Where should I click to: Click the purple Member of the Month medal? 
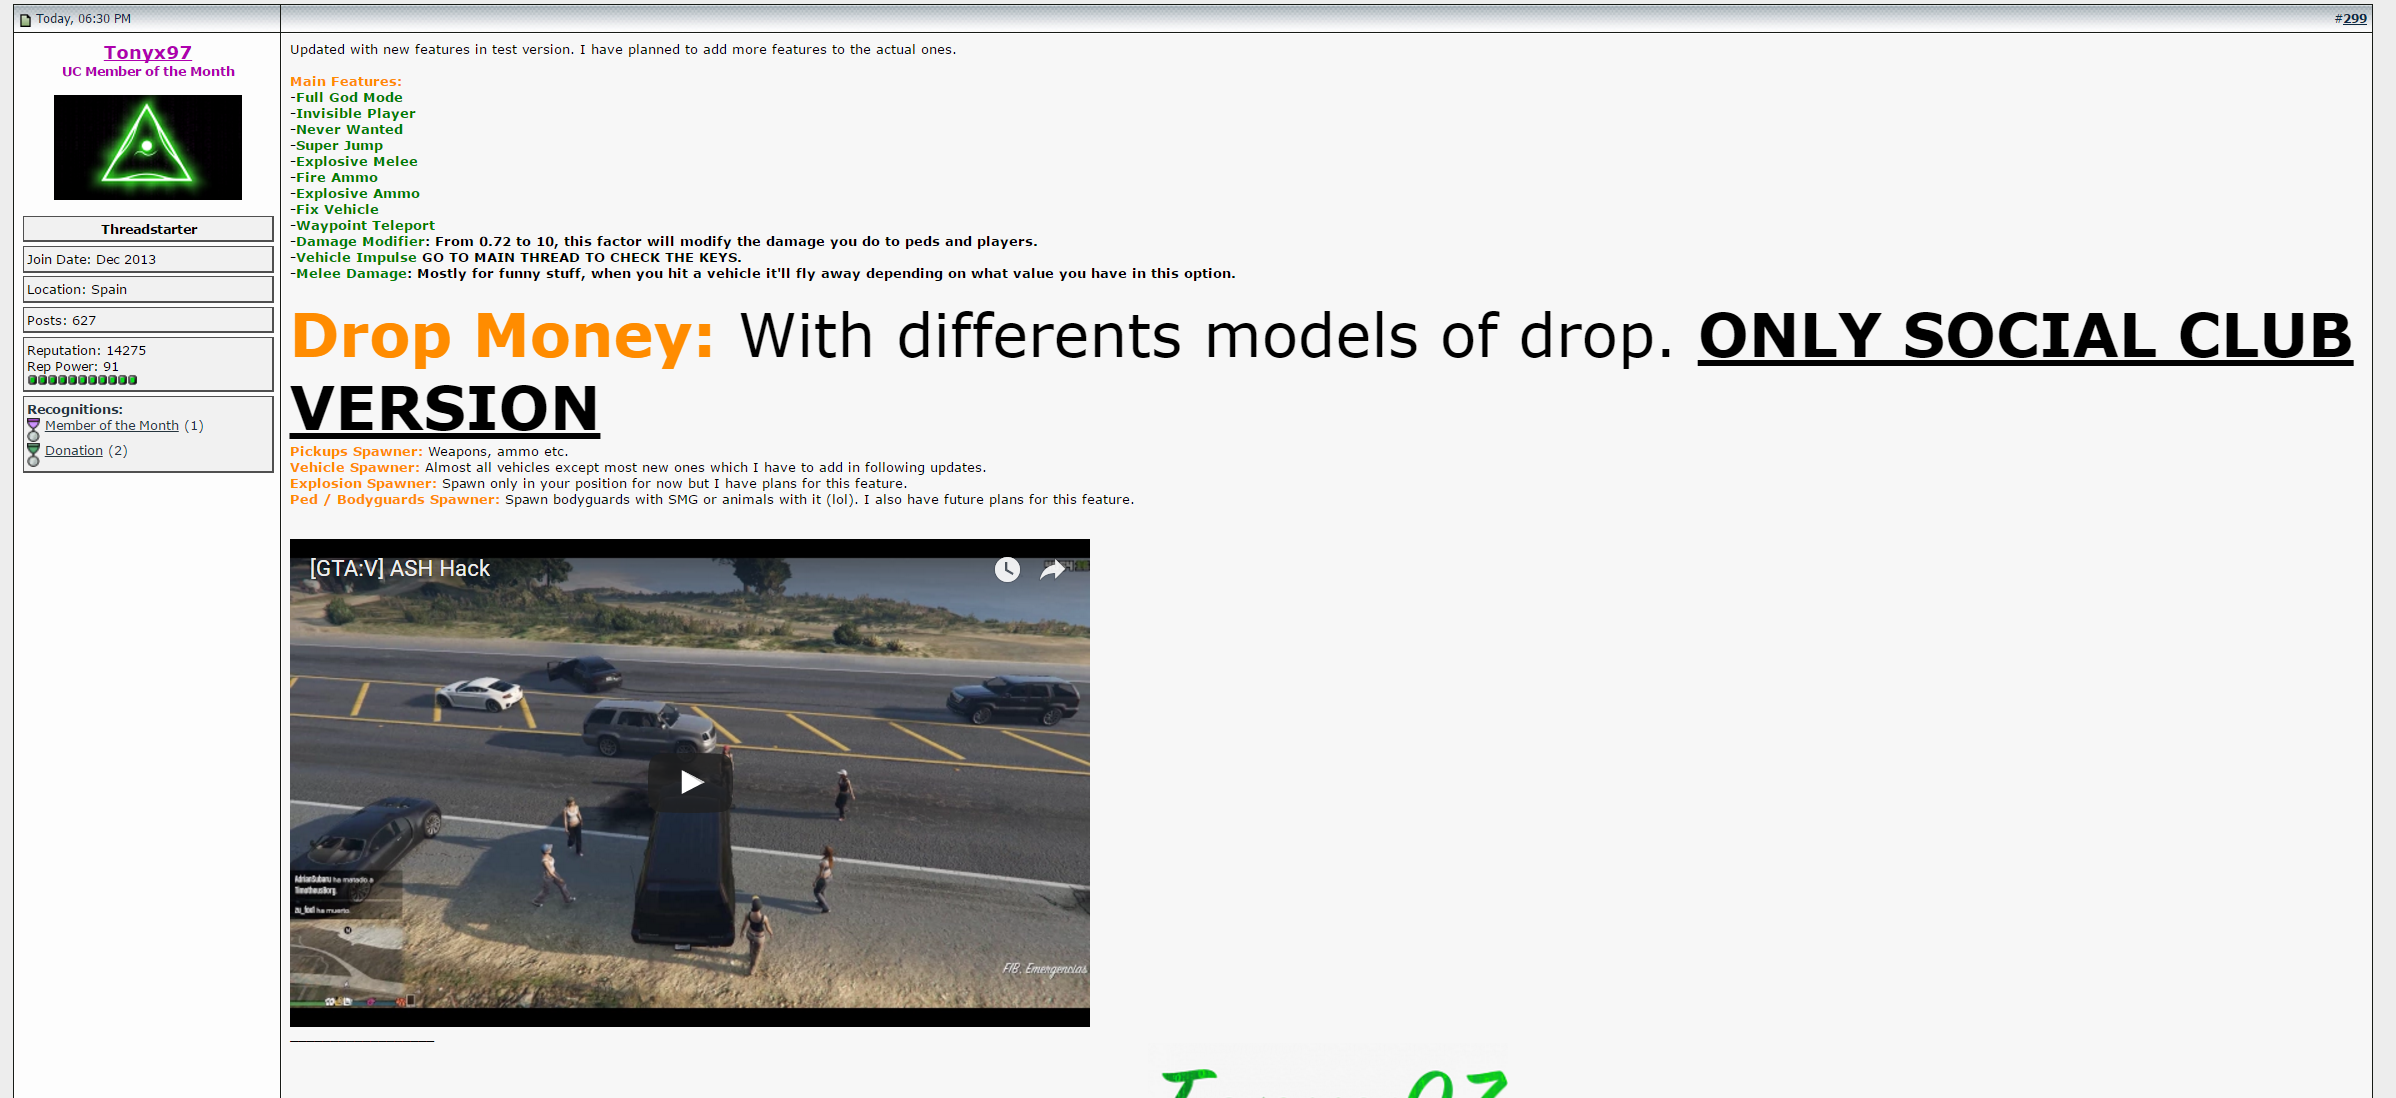[x=33, y=429]
